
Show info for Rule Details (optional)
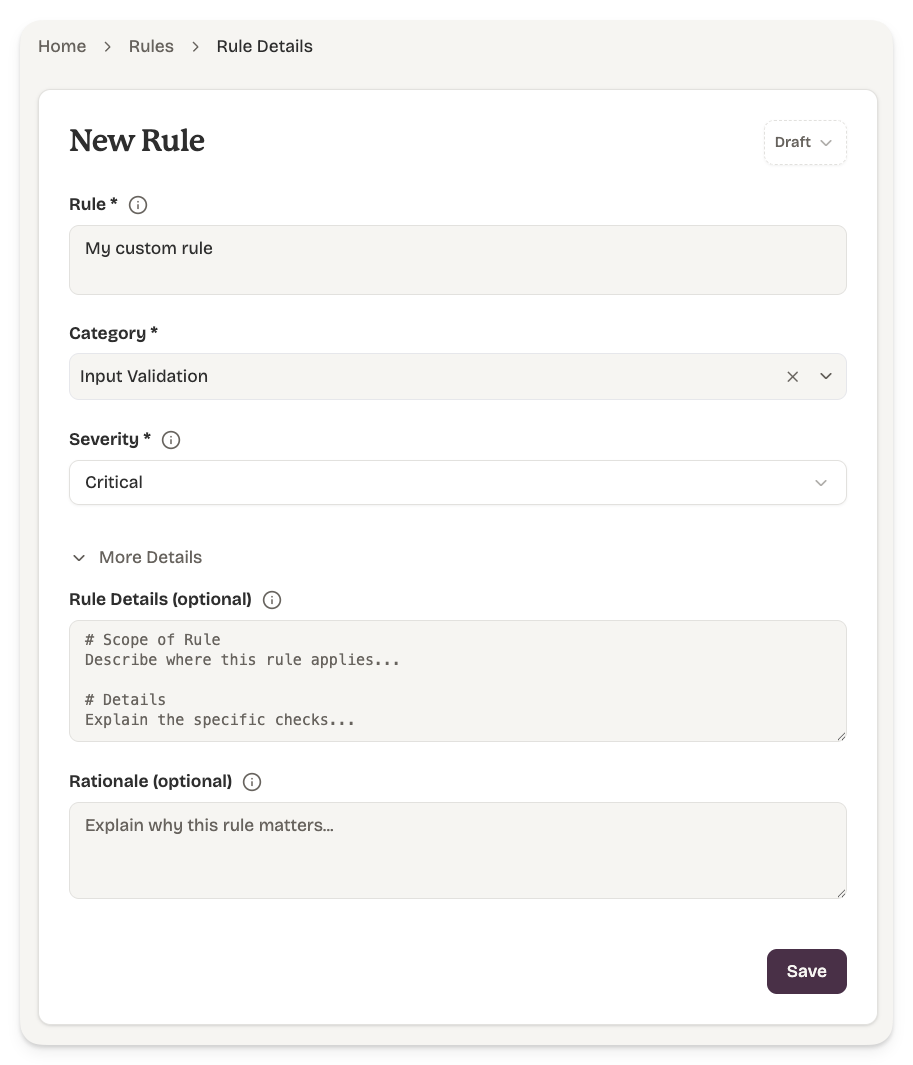coord(272,600)
